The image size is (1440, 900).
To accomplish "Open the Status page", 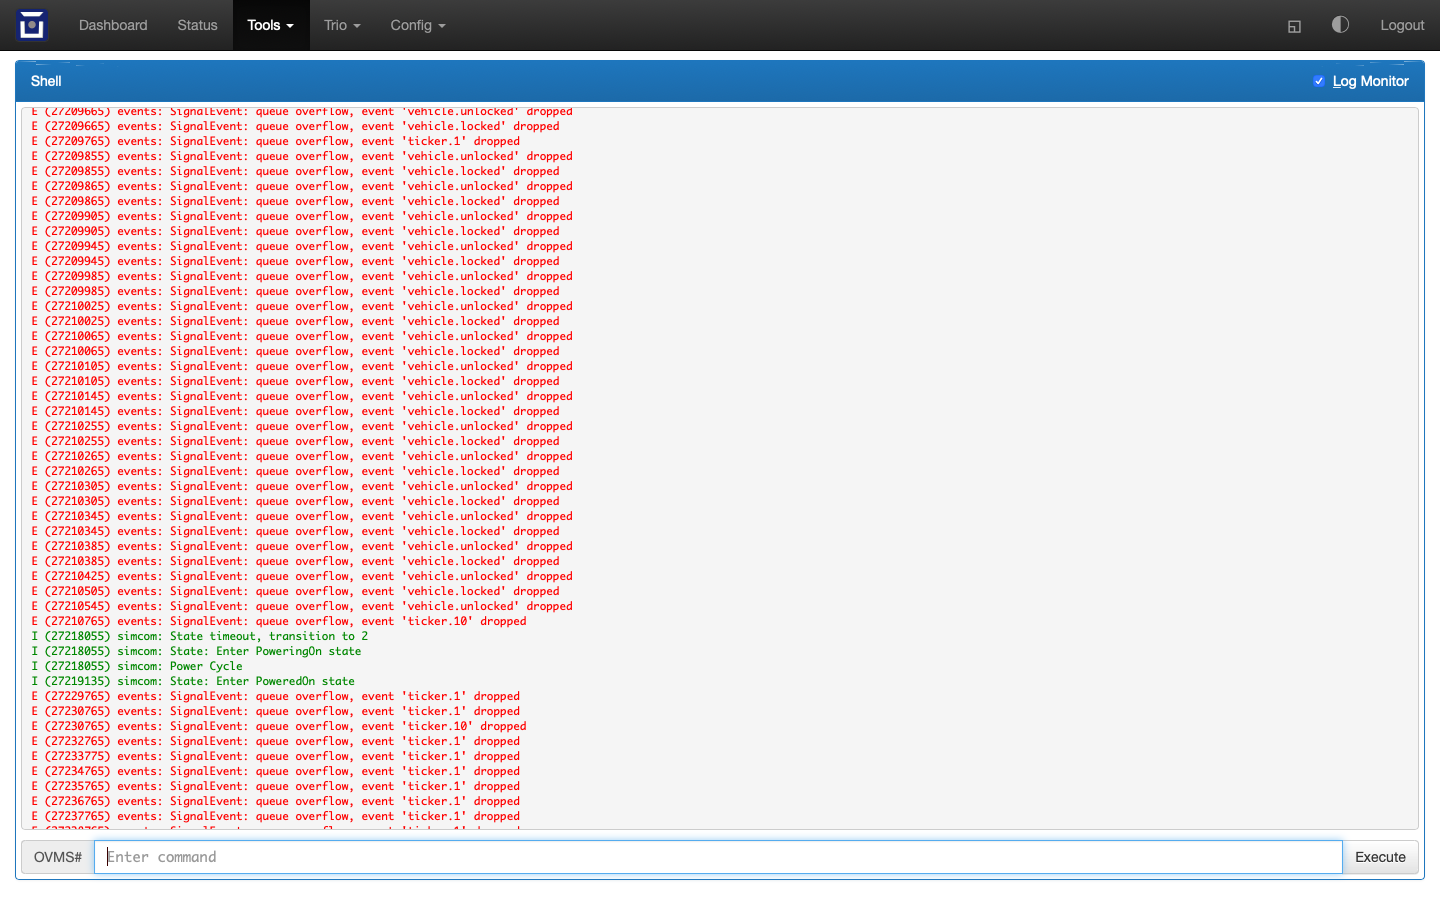I will 197,25.
